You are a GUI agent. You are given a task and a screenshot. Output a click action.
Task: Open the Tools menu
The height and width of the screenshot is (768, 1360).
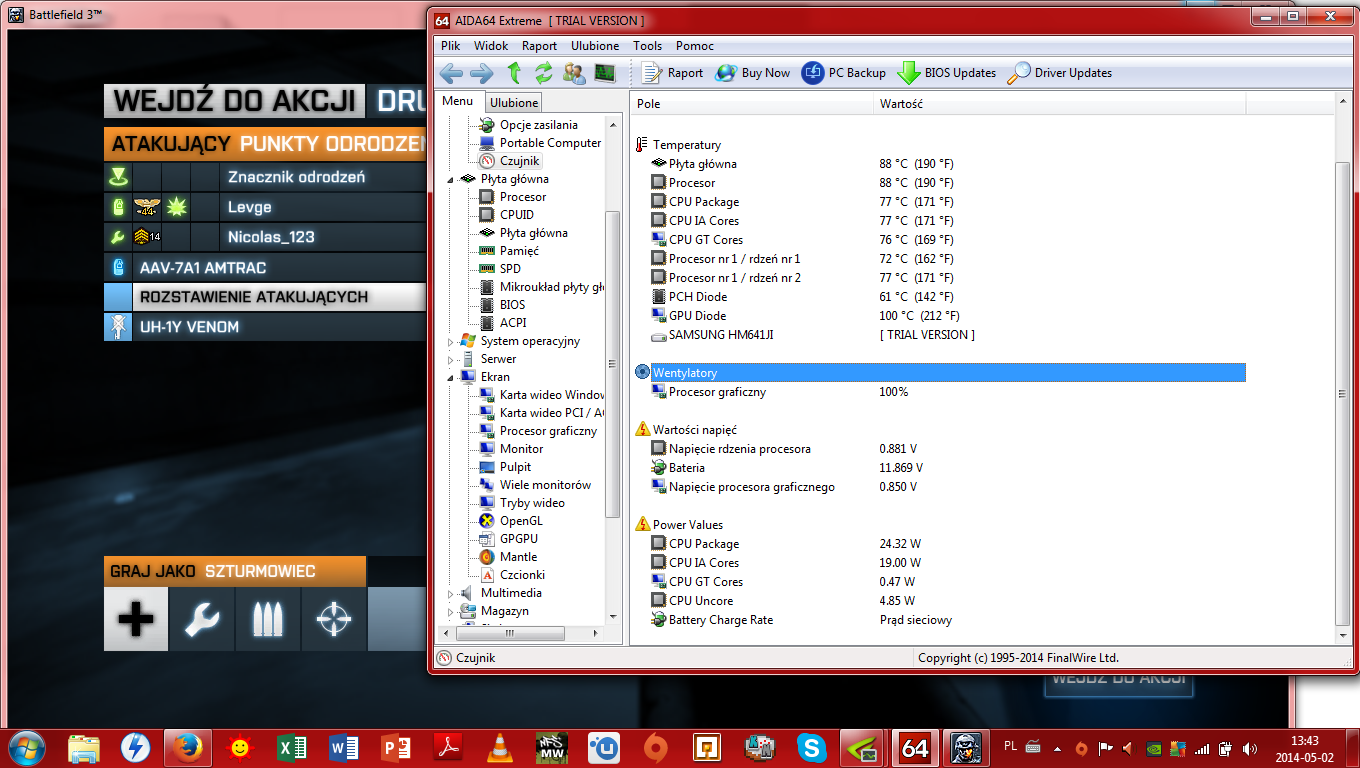click(x=647, y=46)
